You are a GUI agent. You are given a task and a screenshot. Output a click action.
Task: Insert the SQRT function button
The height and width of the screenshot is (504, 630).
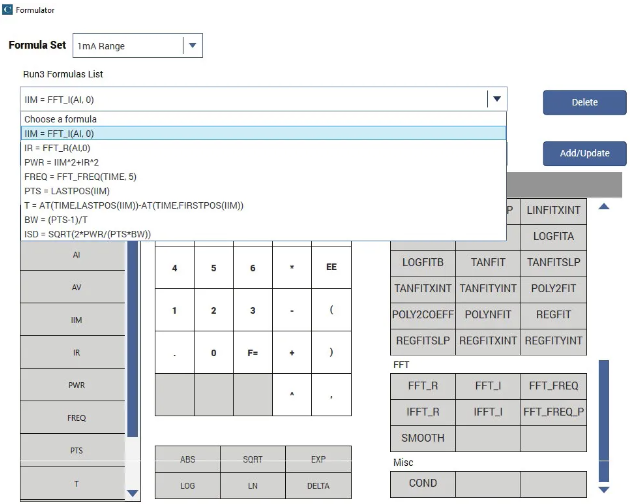[253, 459]
